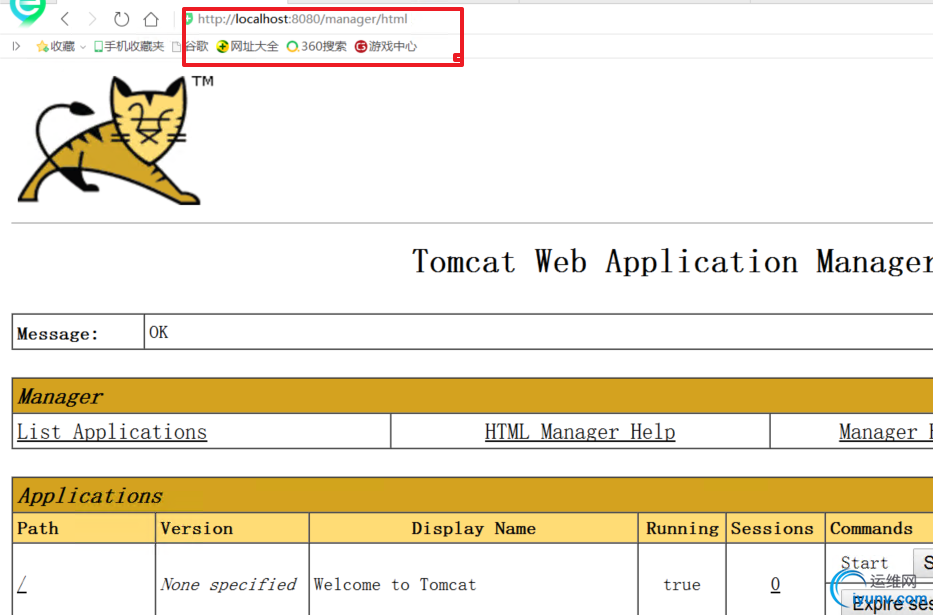The height and width of the screenshot is (615, 933).
Task: Go to browser home page icon
Action: point(151,20)
